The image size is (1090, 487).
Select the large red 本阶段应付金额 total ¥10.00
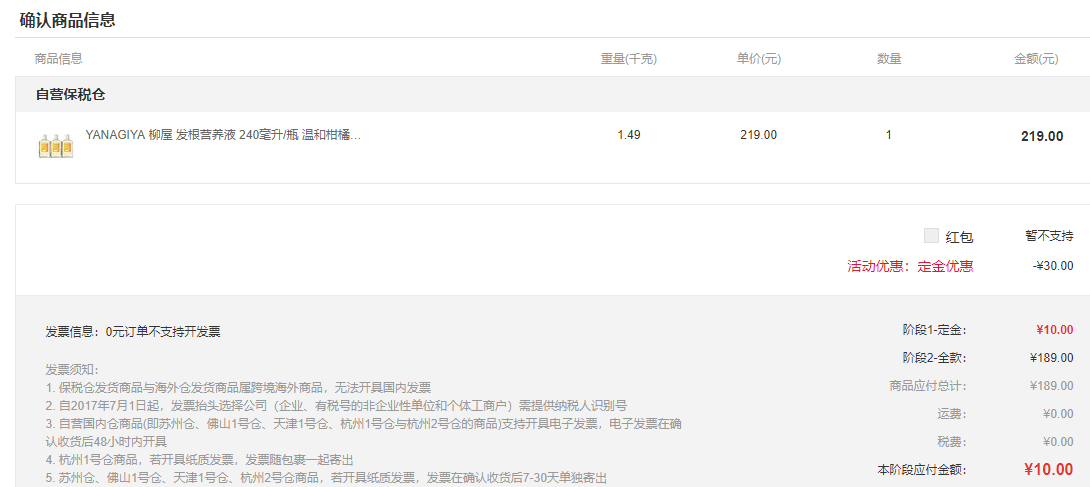click(1048, 469)
